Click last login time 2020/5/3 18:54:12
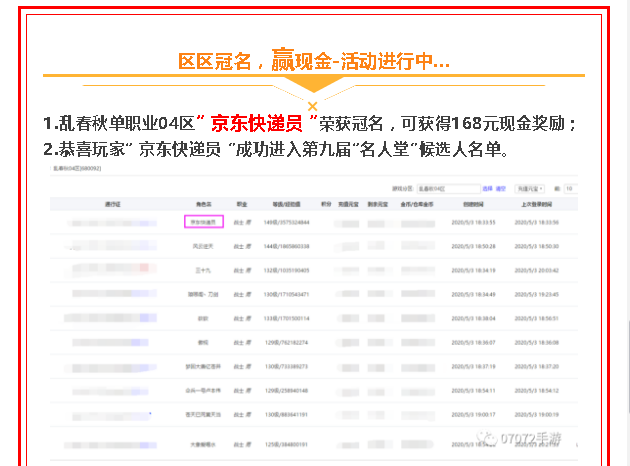The width and height of the screenshot is (630, 466). 537,390
